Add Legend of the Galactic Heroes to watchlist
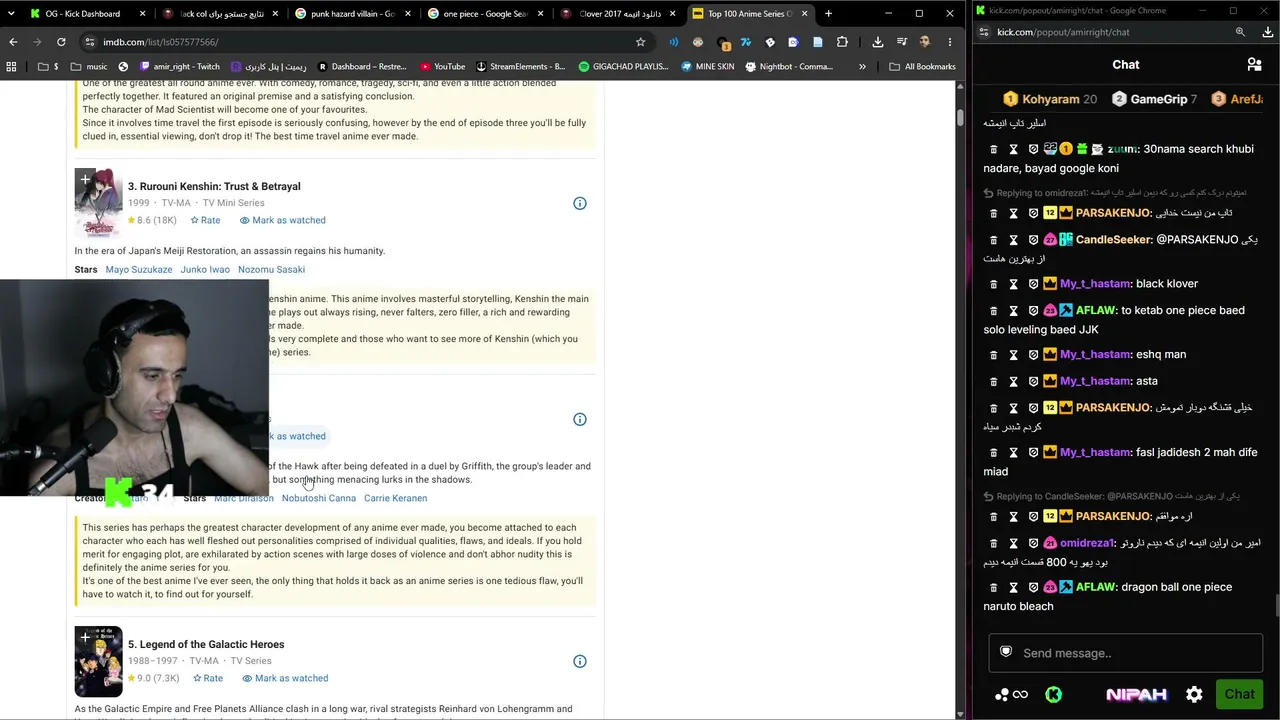1280x720 pixels. (85, 637)
